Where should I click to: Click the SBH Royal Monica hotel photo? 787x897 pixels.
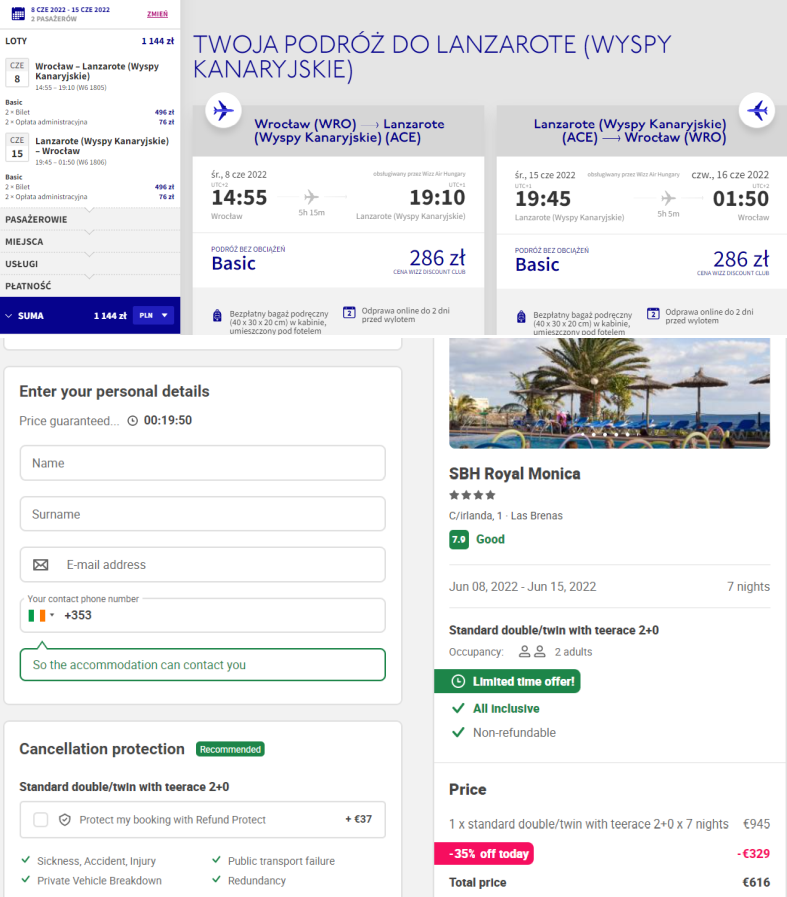(610, 393)
